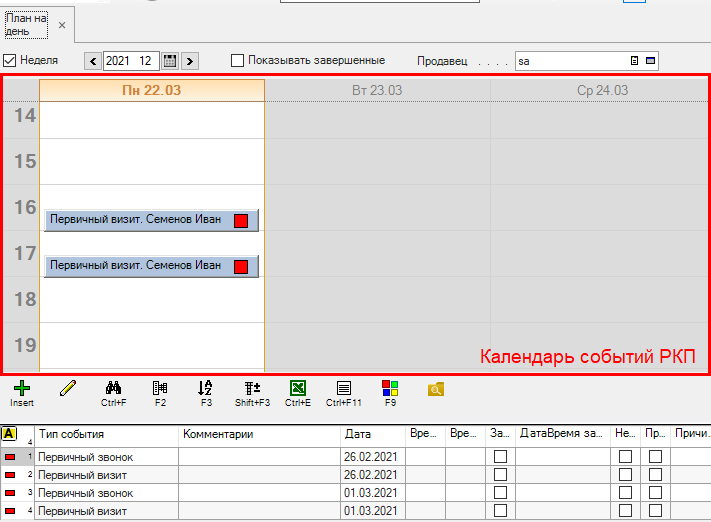
Task: Click the F9 colored squares icon
Action: 389,388
